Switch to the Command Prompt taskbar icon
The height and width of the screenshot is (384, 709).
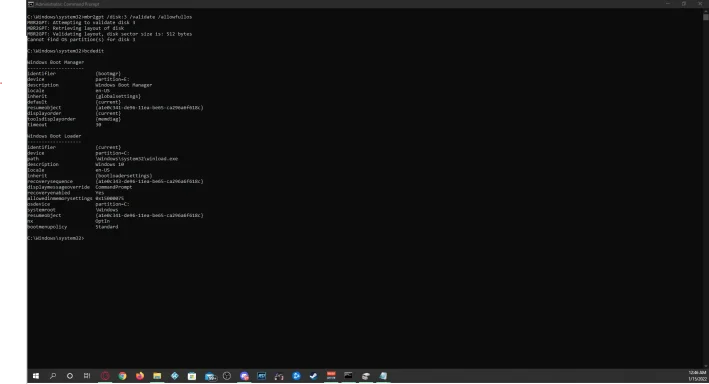click(348, 376)
